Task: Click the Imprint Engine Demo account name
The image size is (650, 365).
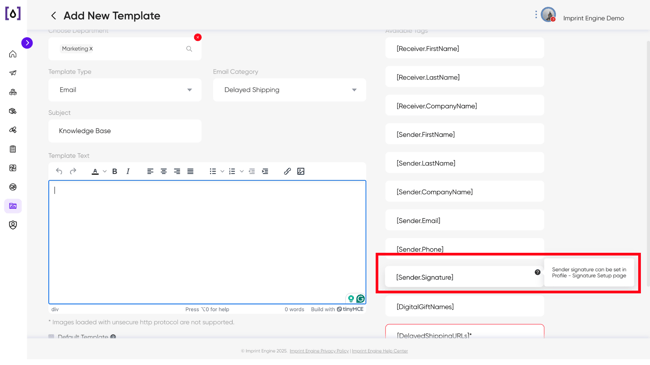Action: [593, 18]
